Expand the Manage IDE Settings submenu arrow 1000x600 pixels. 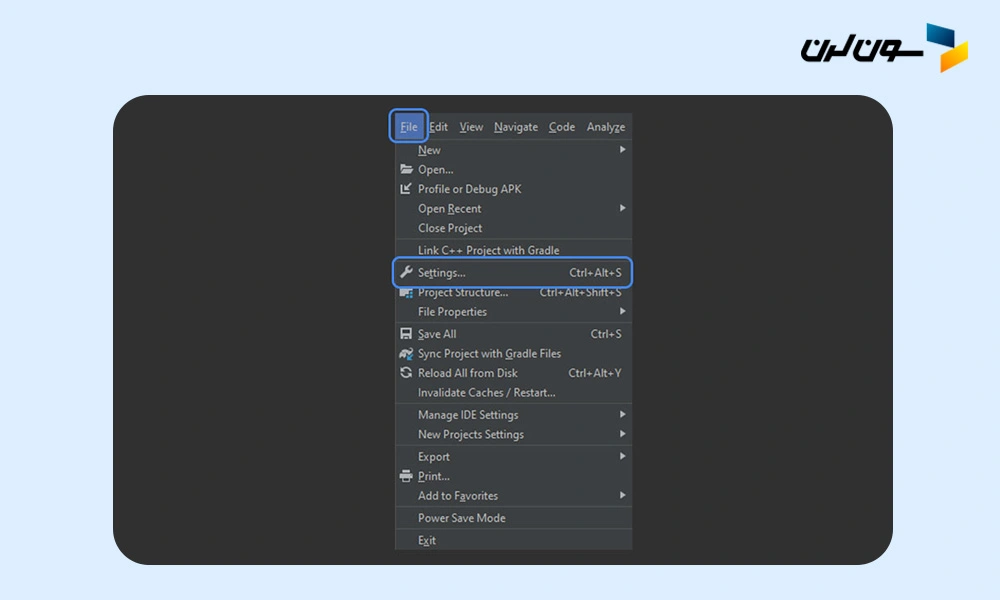622,414
